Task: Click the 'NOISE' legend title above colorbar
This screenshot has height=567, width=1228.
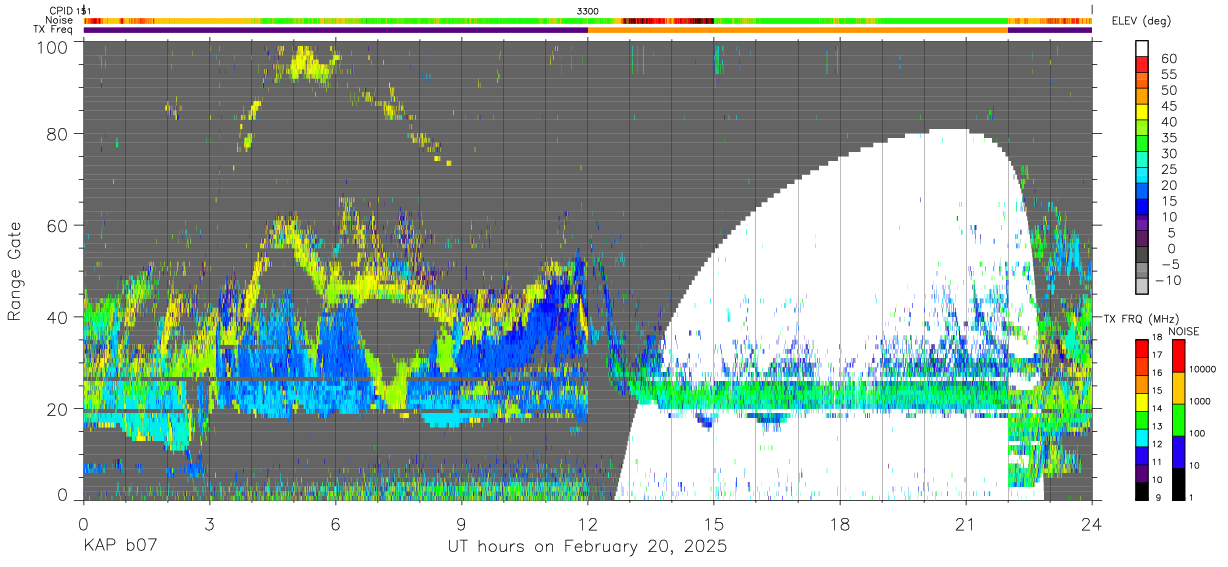Action: click(x=1185, y=331)
